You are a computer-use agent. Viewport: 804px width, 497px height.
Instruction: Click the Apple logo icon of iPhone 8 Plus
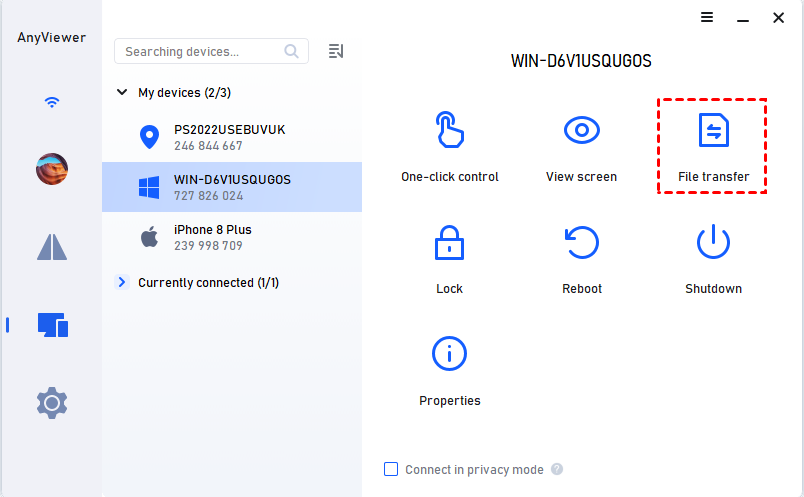tap(149, 237)
